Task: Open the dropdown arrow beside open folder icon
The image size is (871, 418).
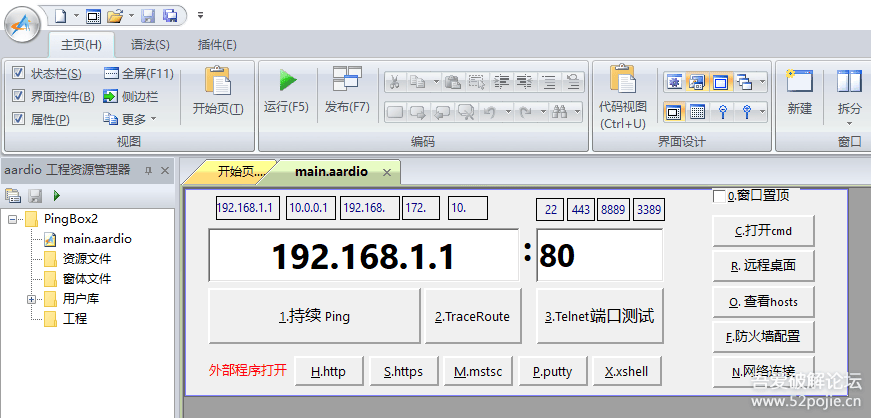Action: point(131,16)
